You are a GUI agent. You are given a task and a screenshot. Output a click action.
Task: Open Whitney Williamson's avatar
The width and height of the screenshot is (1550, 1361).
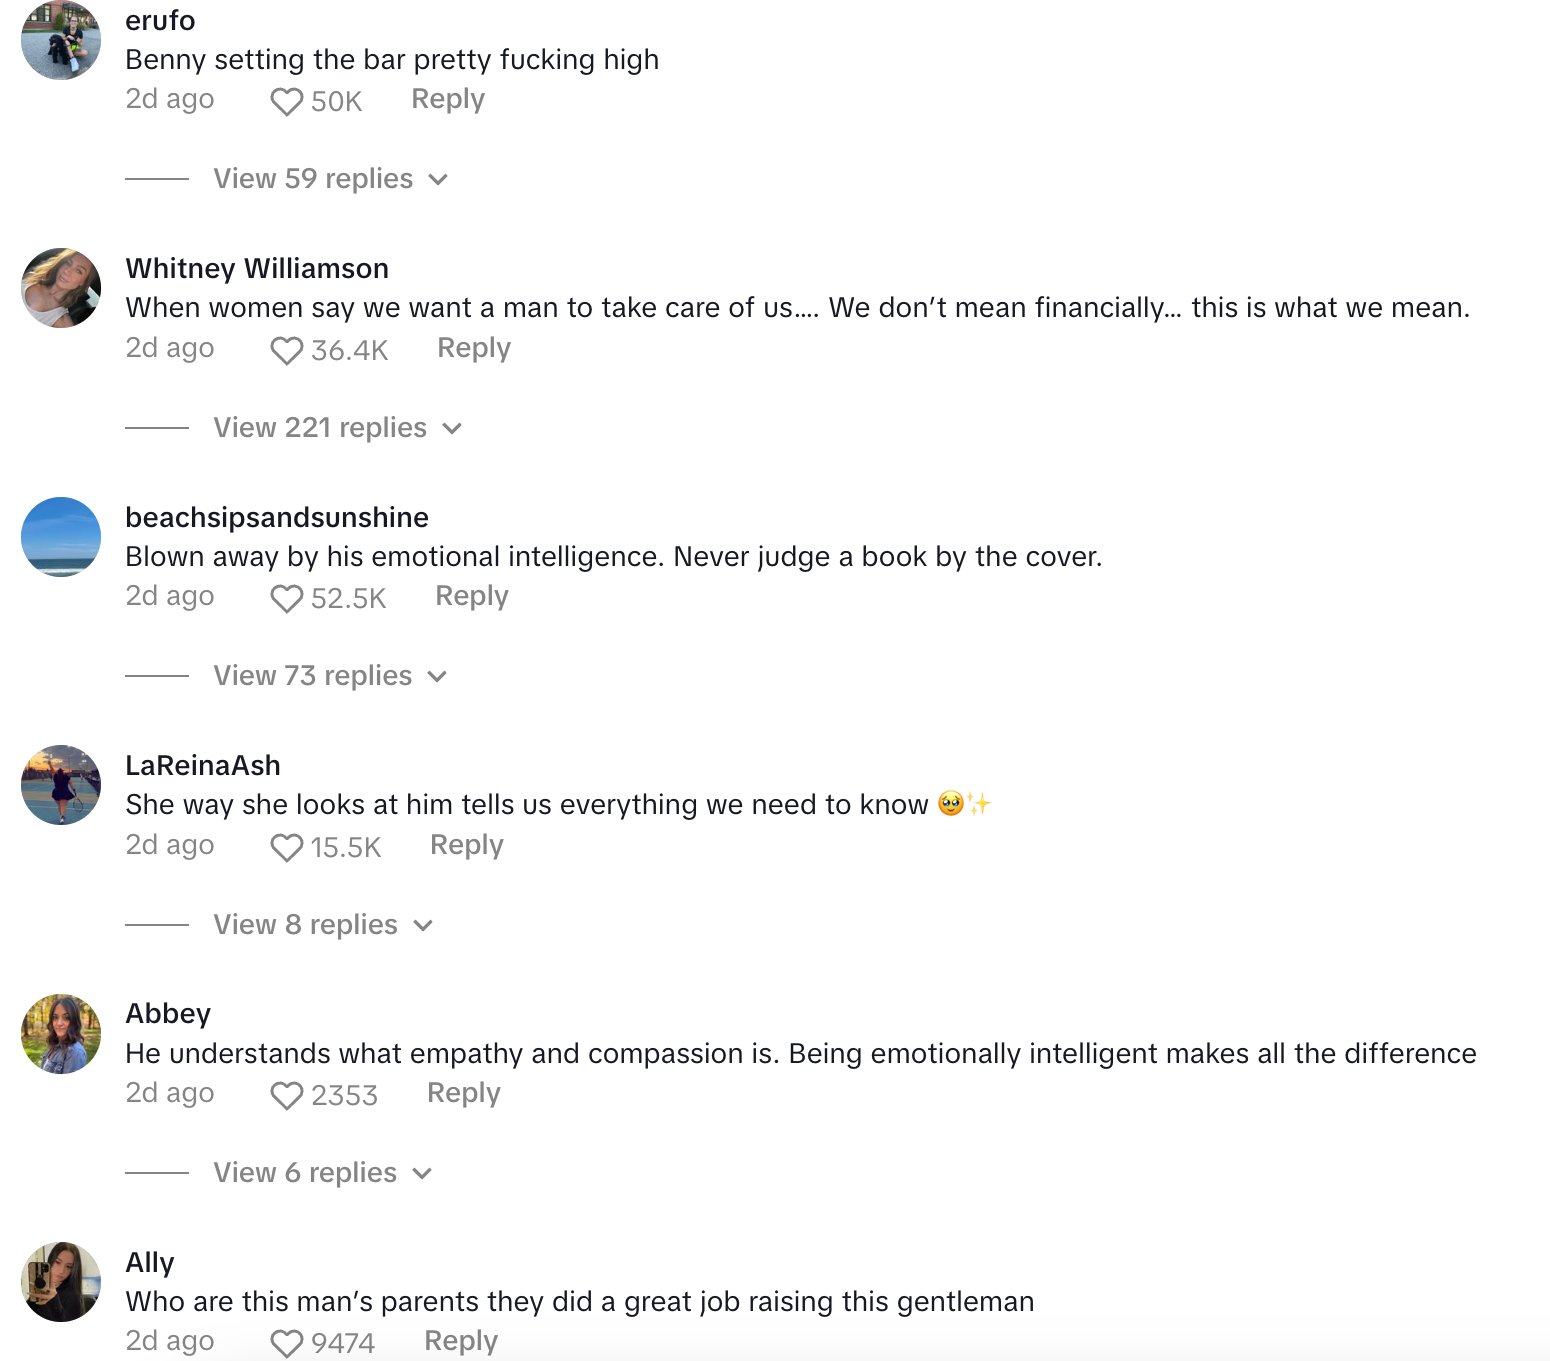[61, 288]
